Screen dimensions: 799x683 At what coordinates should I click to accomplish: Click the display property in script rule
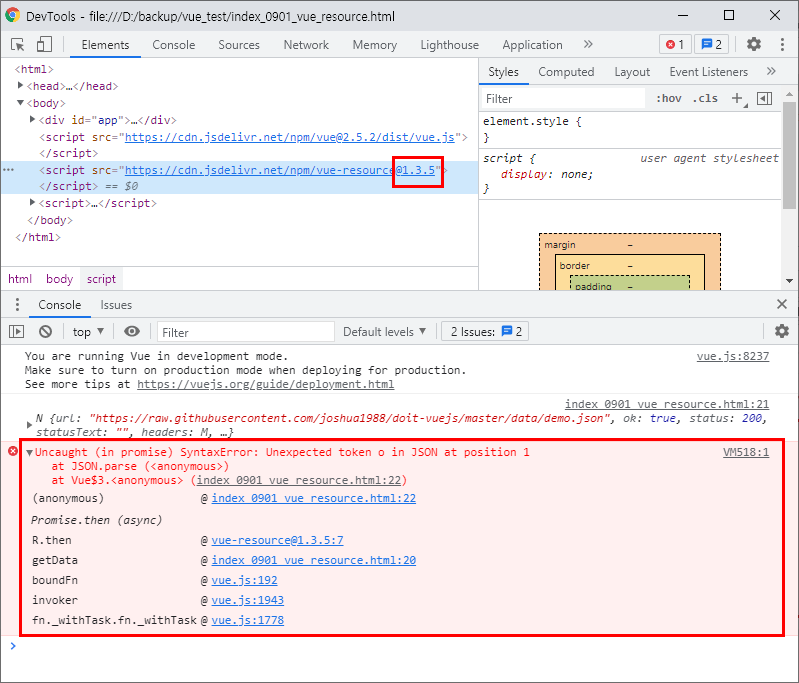coord(524,174)
